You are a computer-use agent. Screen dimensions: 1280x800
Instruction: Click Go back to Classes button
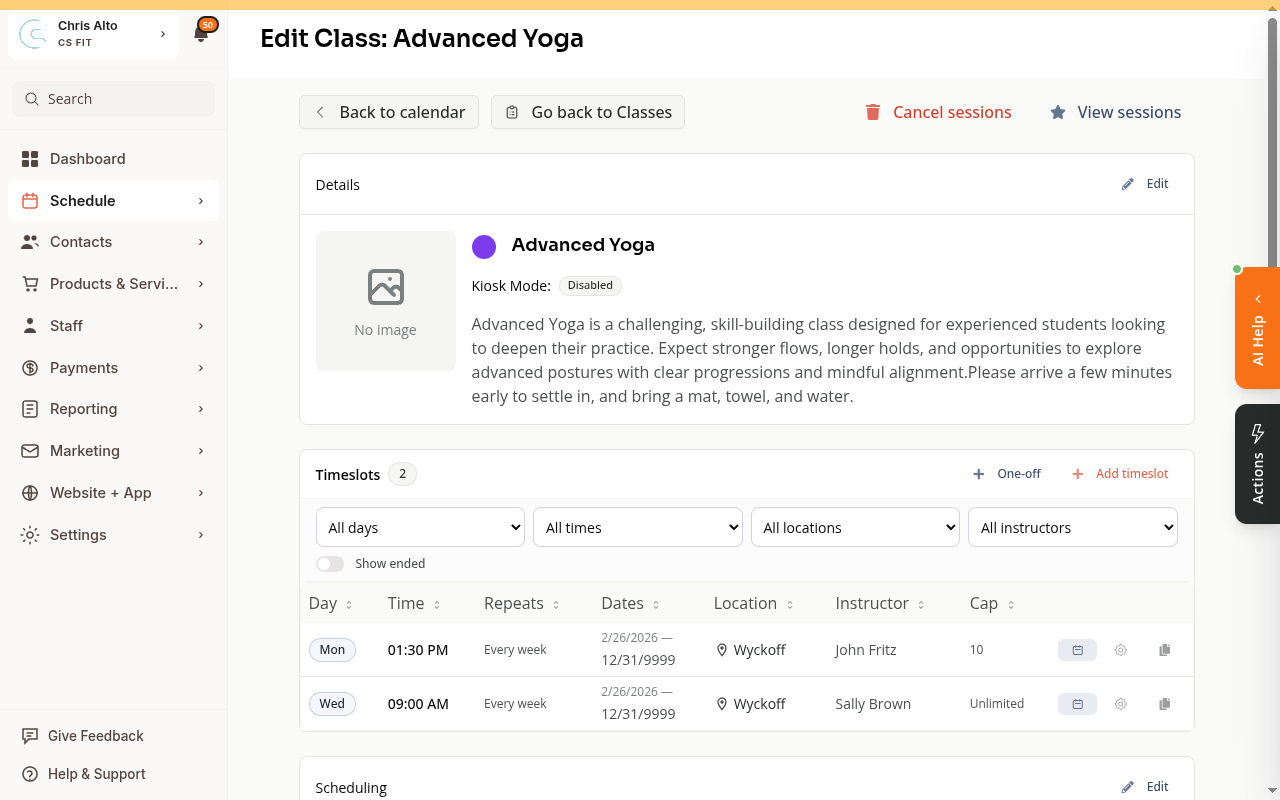pos(588,112)
